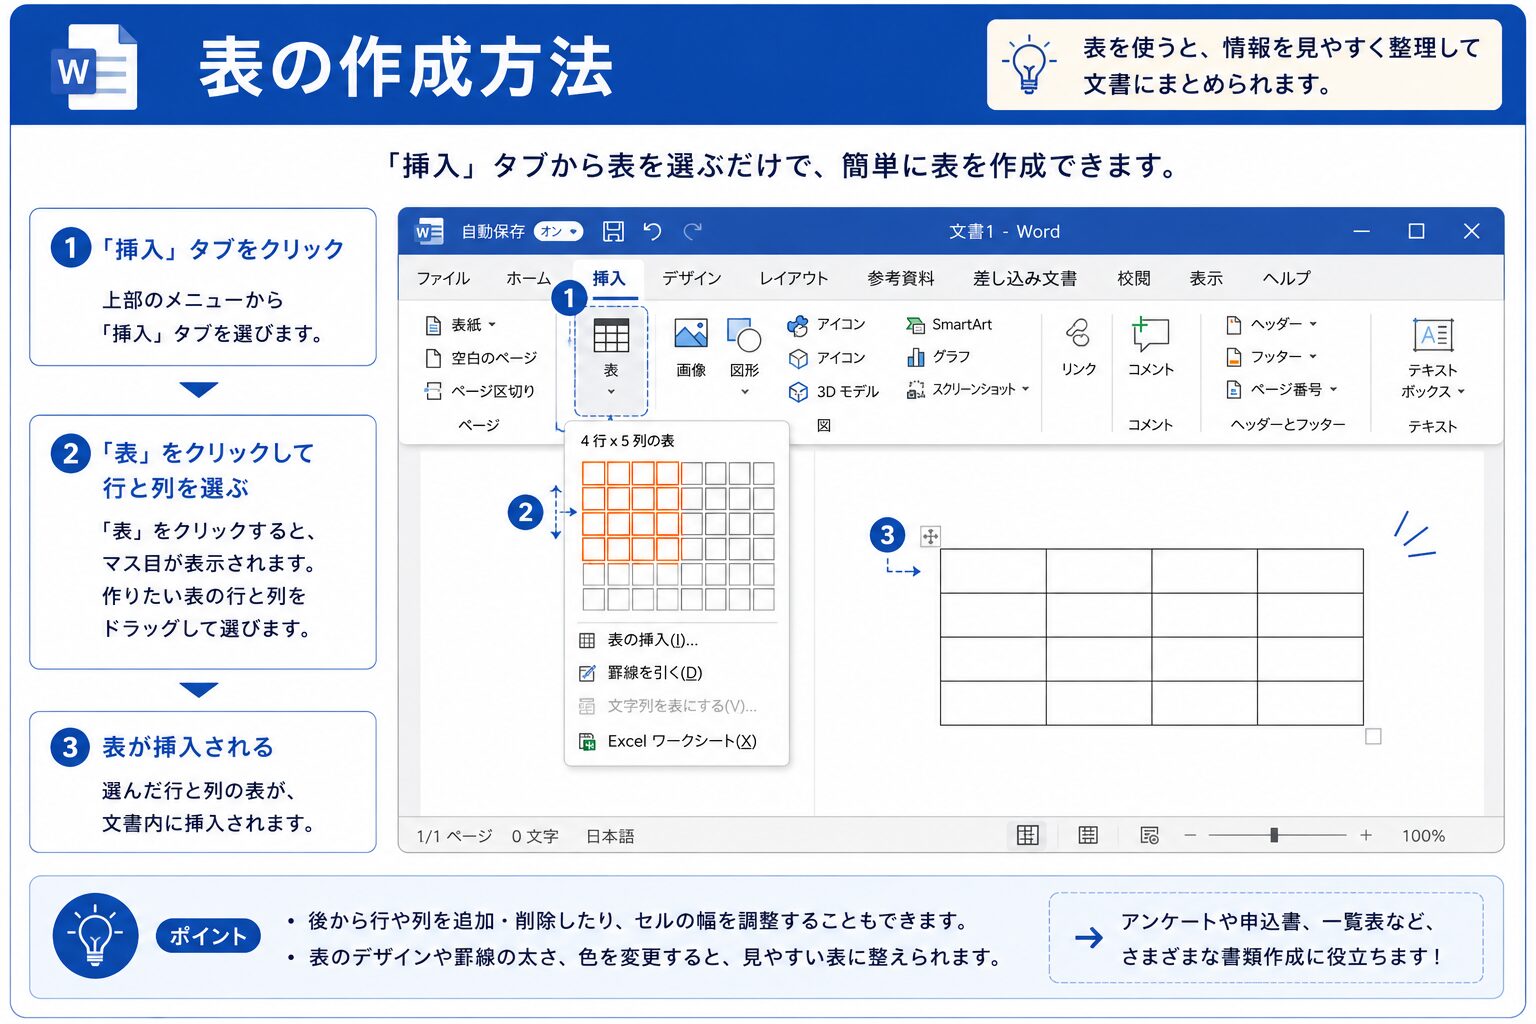Open the スクリーンショット dropdown
Screen dimensions: 1536x1024
(967, 390)
